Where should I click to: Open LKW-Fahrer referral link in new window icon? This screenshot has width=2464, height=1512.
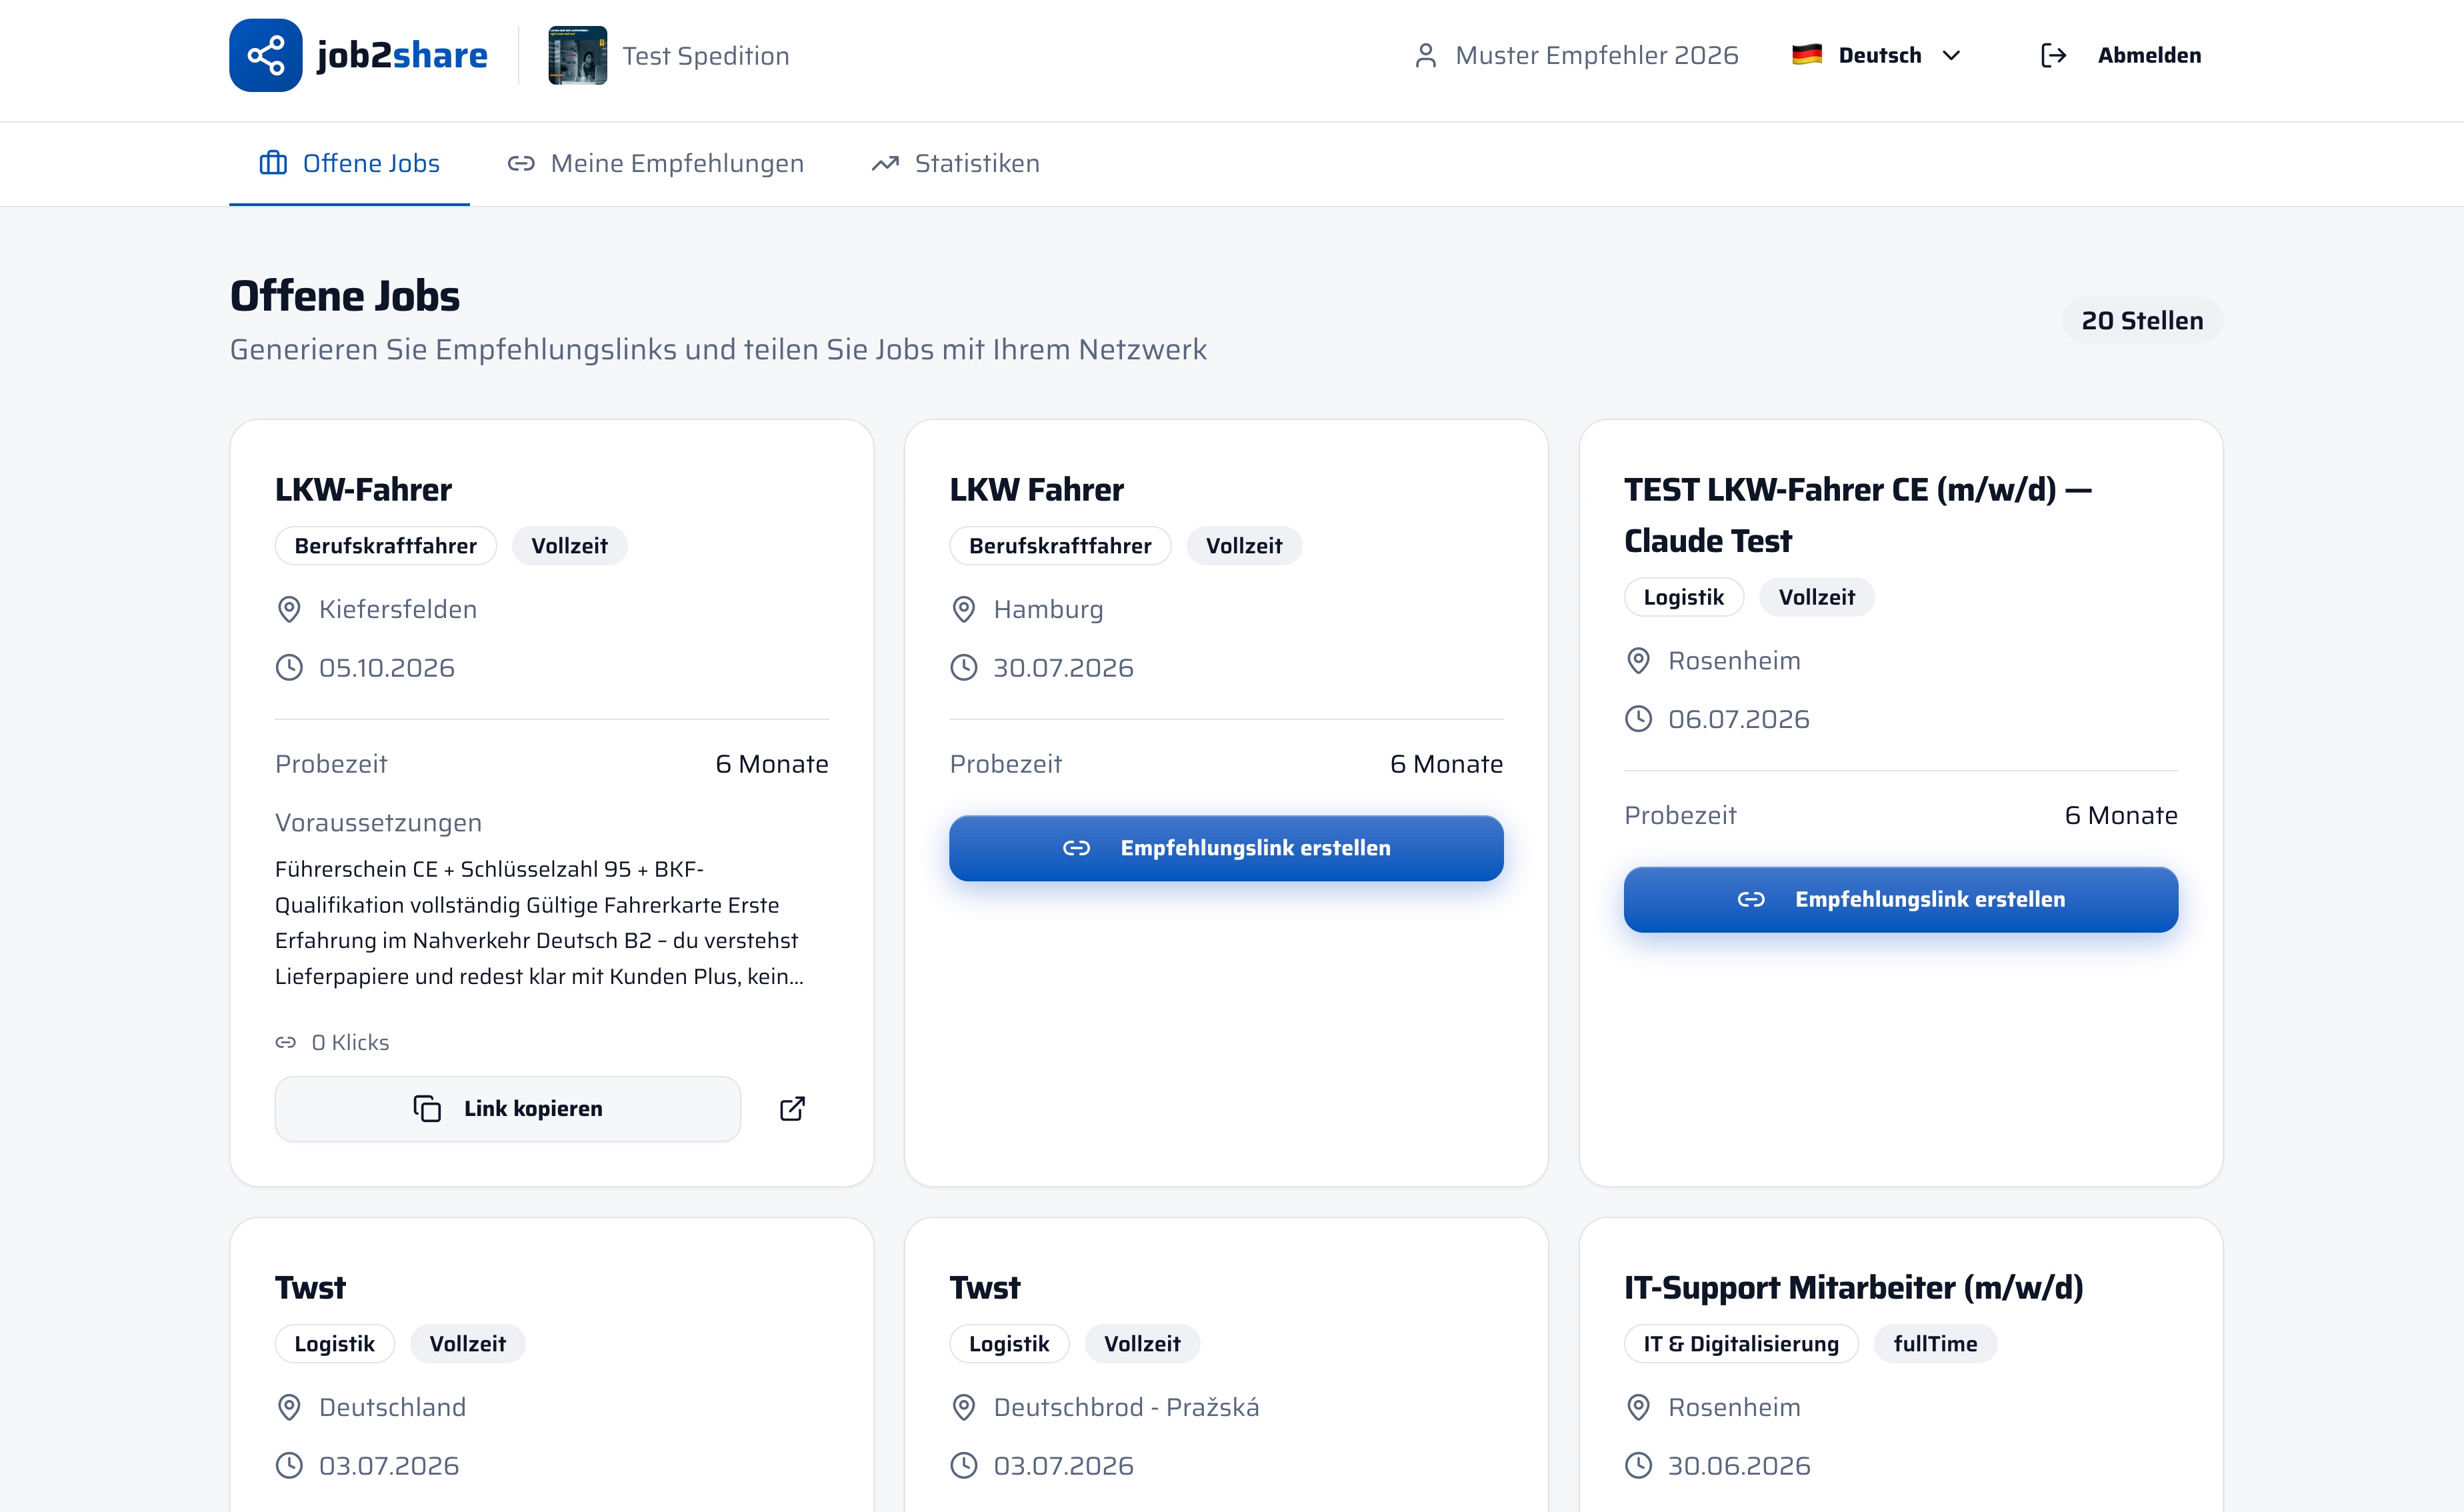coord(792,1108)
